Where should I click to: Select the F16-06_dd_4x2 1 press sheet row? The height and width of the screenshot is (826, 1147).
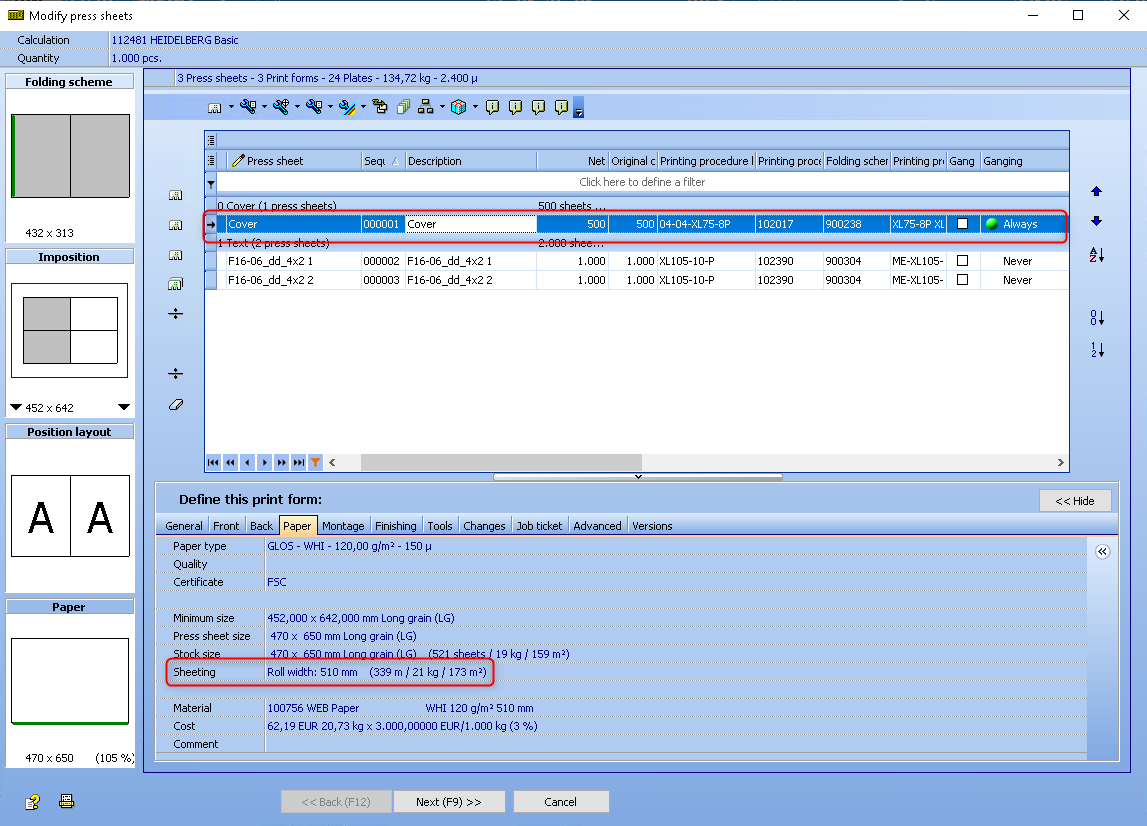[636, 260]
